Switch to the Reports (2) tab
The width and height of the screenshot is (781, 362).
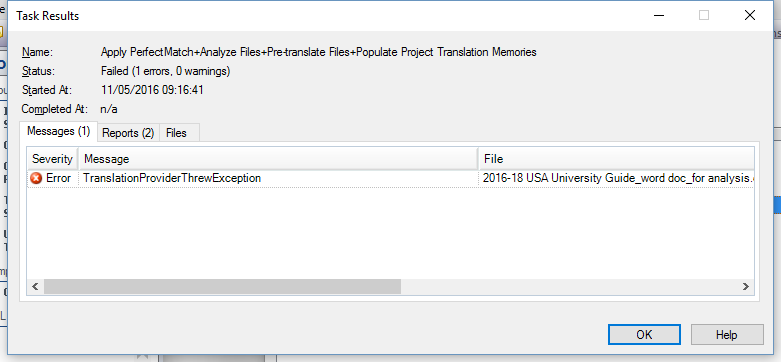(x=128, y=133)
